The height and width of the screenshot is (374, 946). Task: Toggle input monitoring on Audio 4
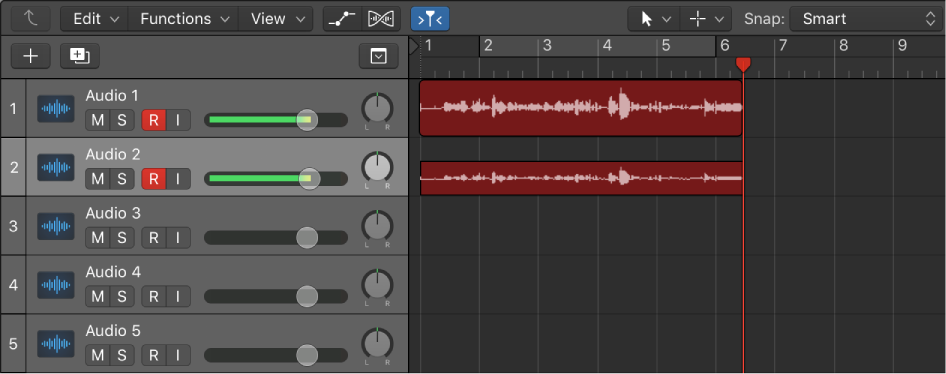178,297
